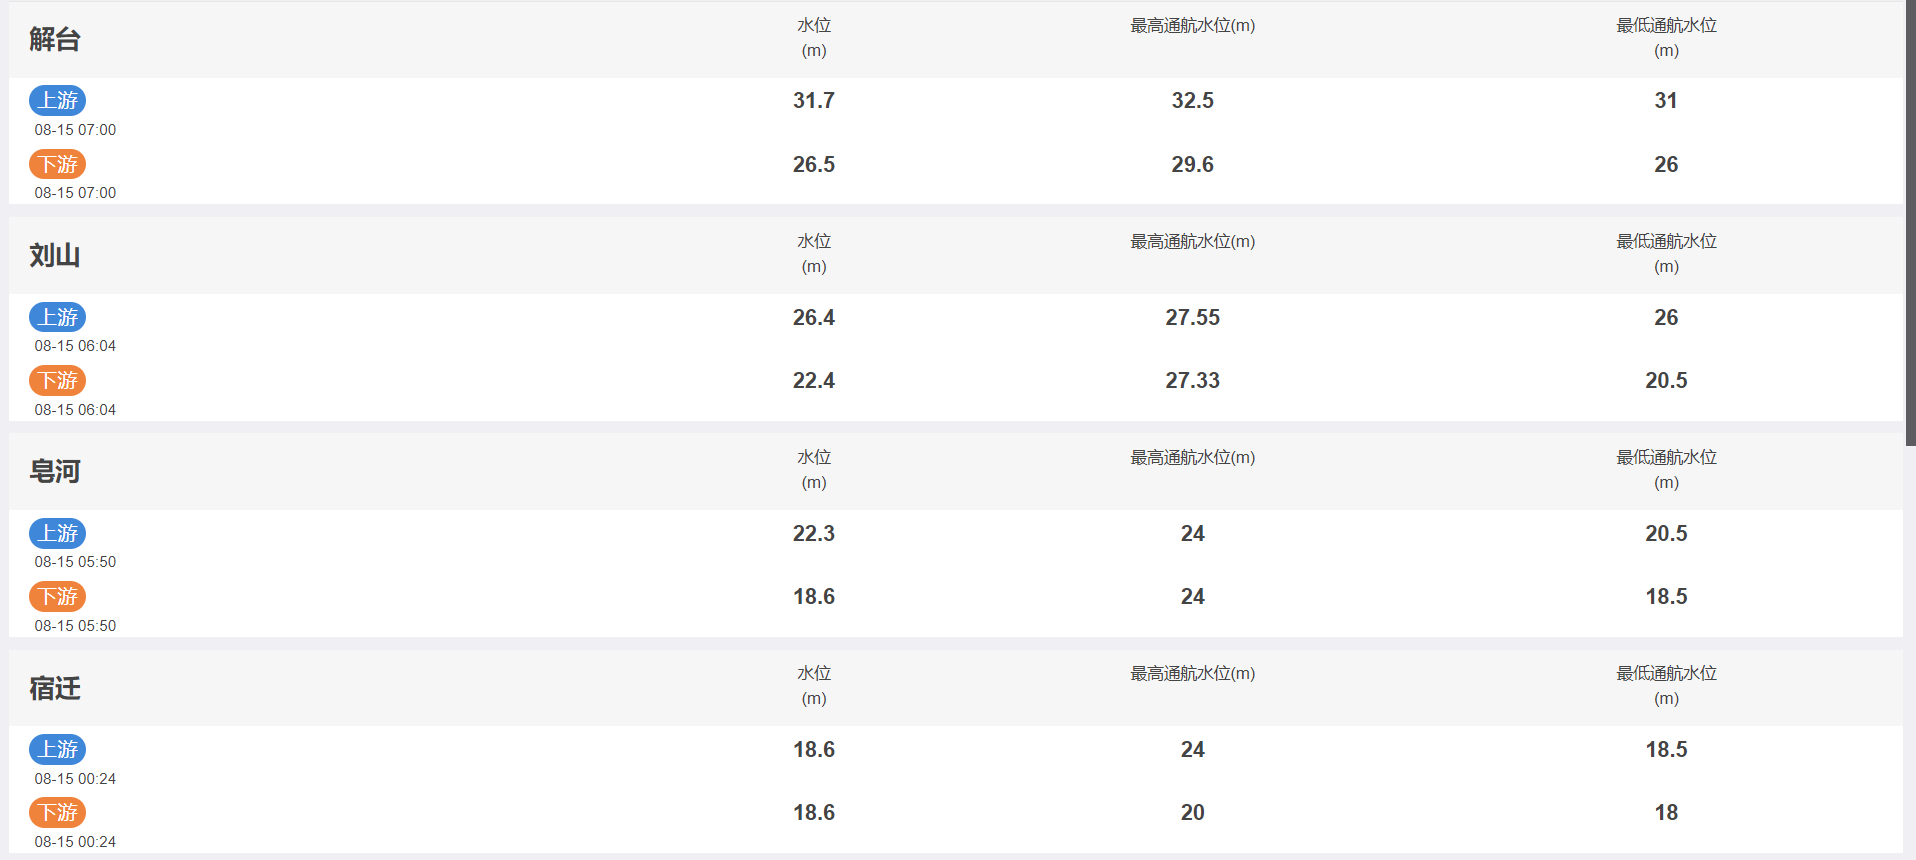The width and height of the screenshot is (1916, 860).
Task: Click 宿迁 downstream highest navigable level 20
Action: click(x=1193, y=812)
